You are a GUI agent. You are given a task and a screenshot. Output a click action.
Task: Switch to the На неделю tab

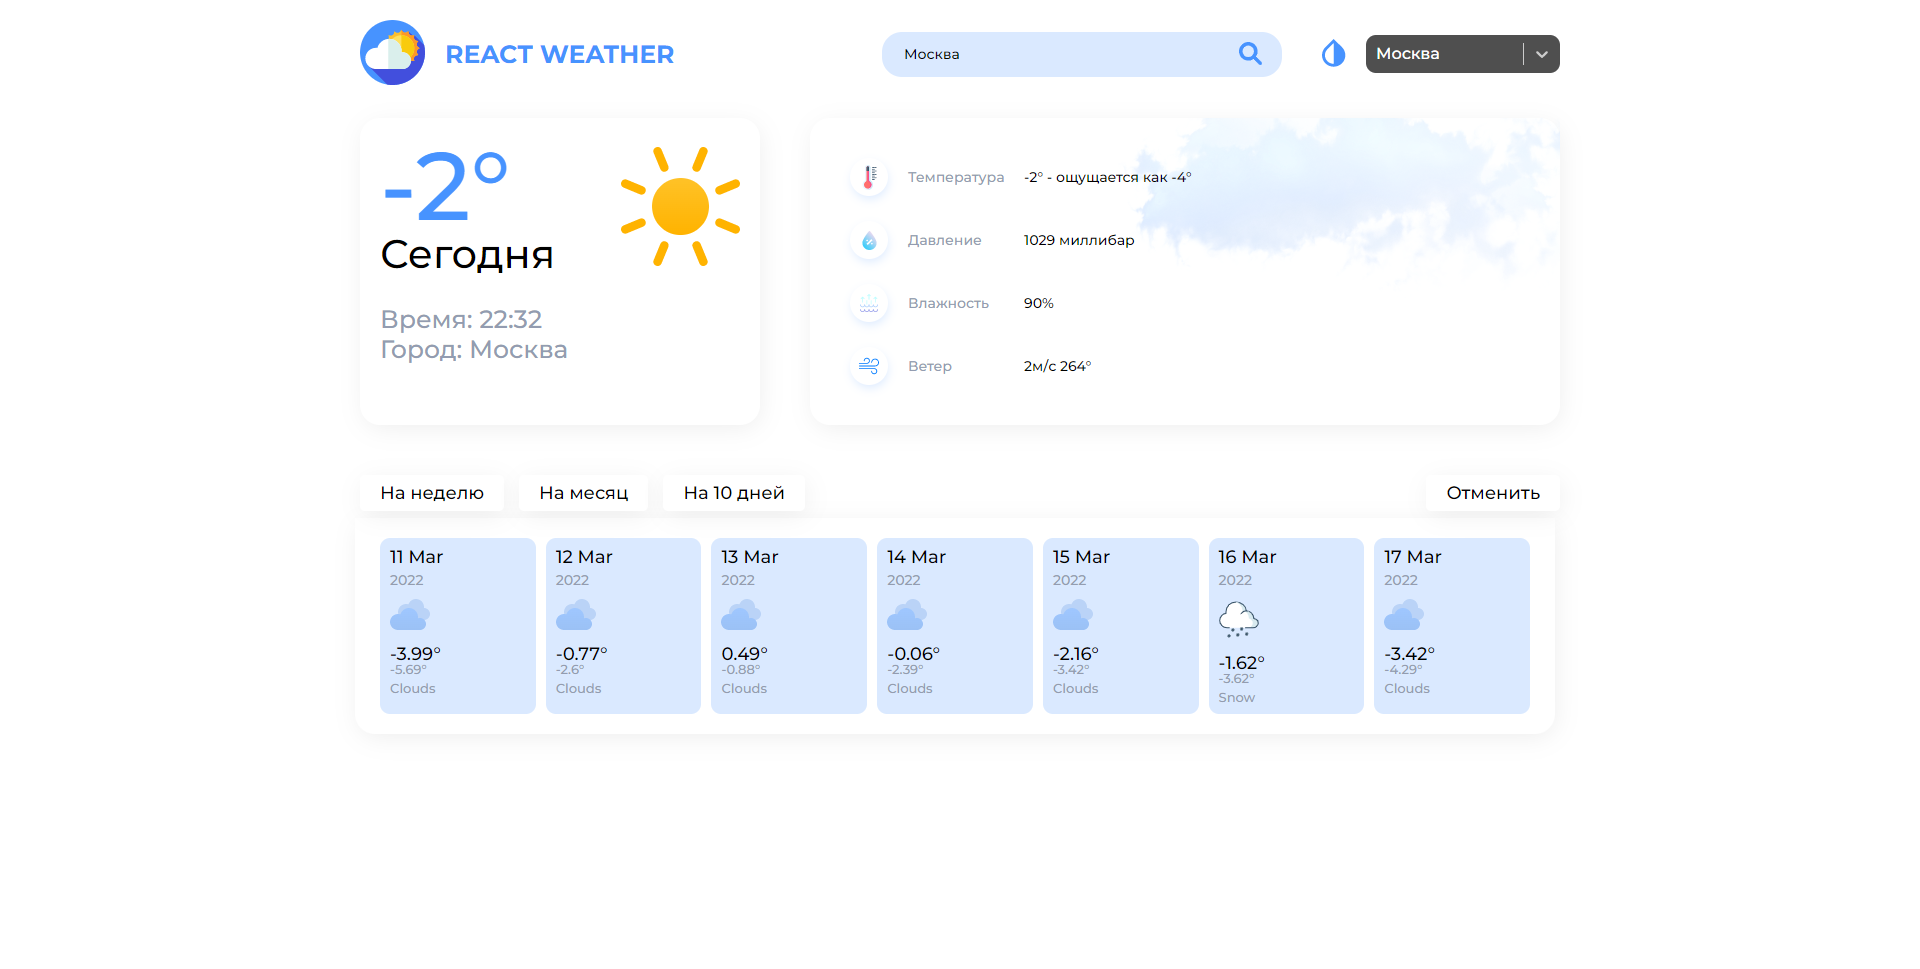click(x=432, y=493)
